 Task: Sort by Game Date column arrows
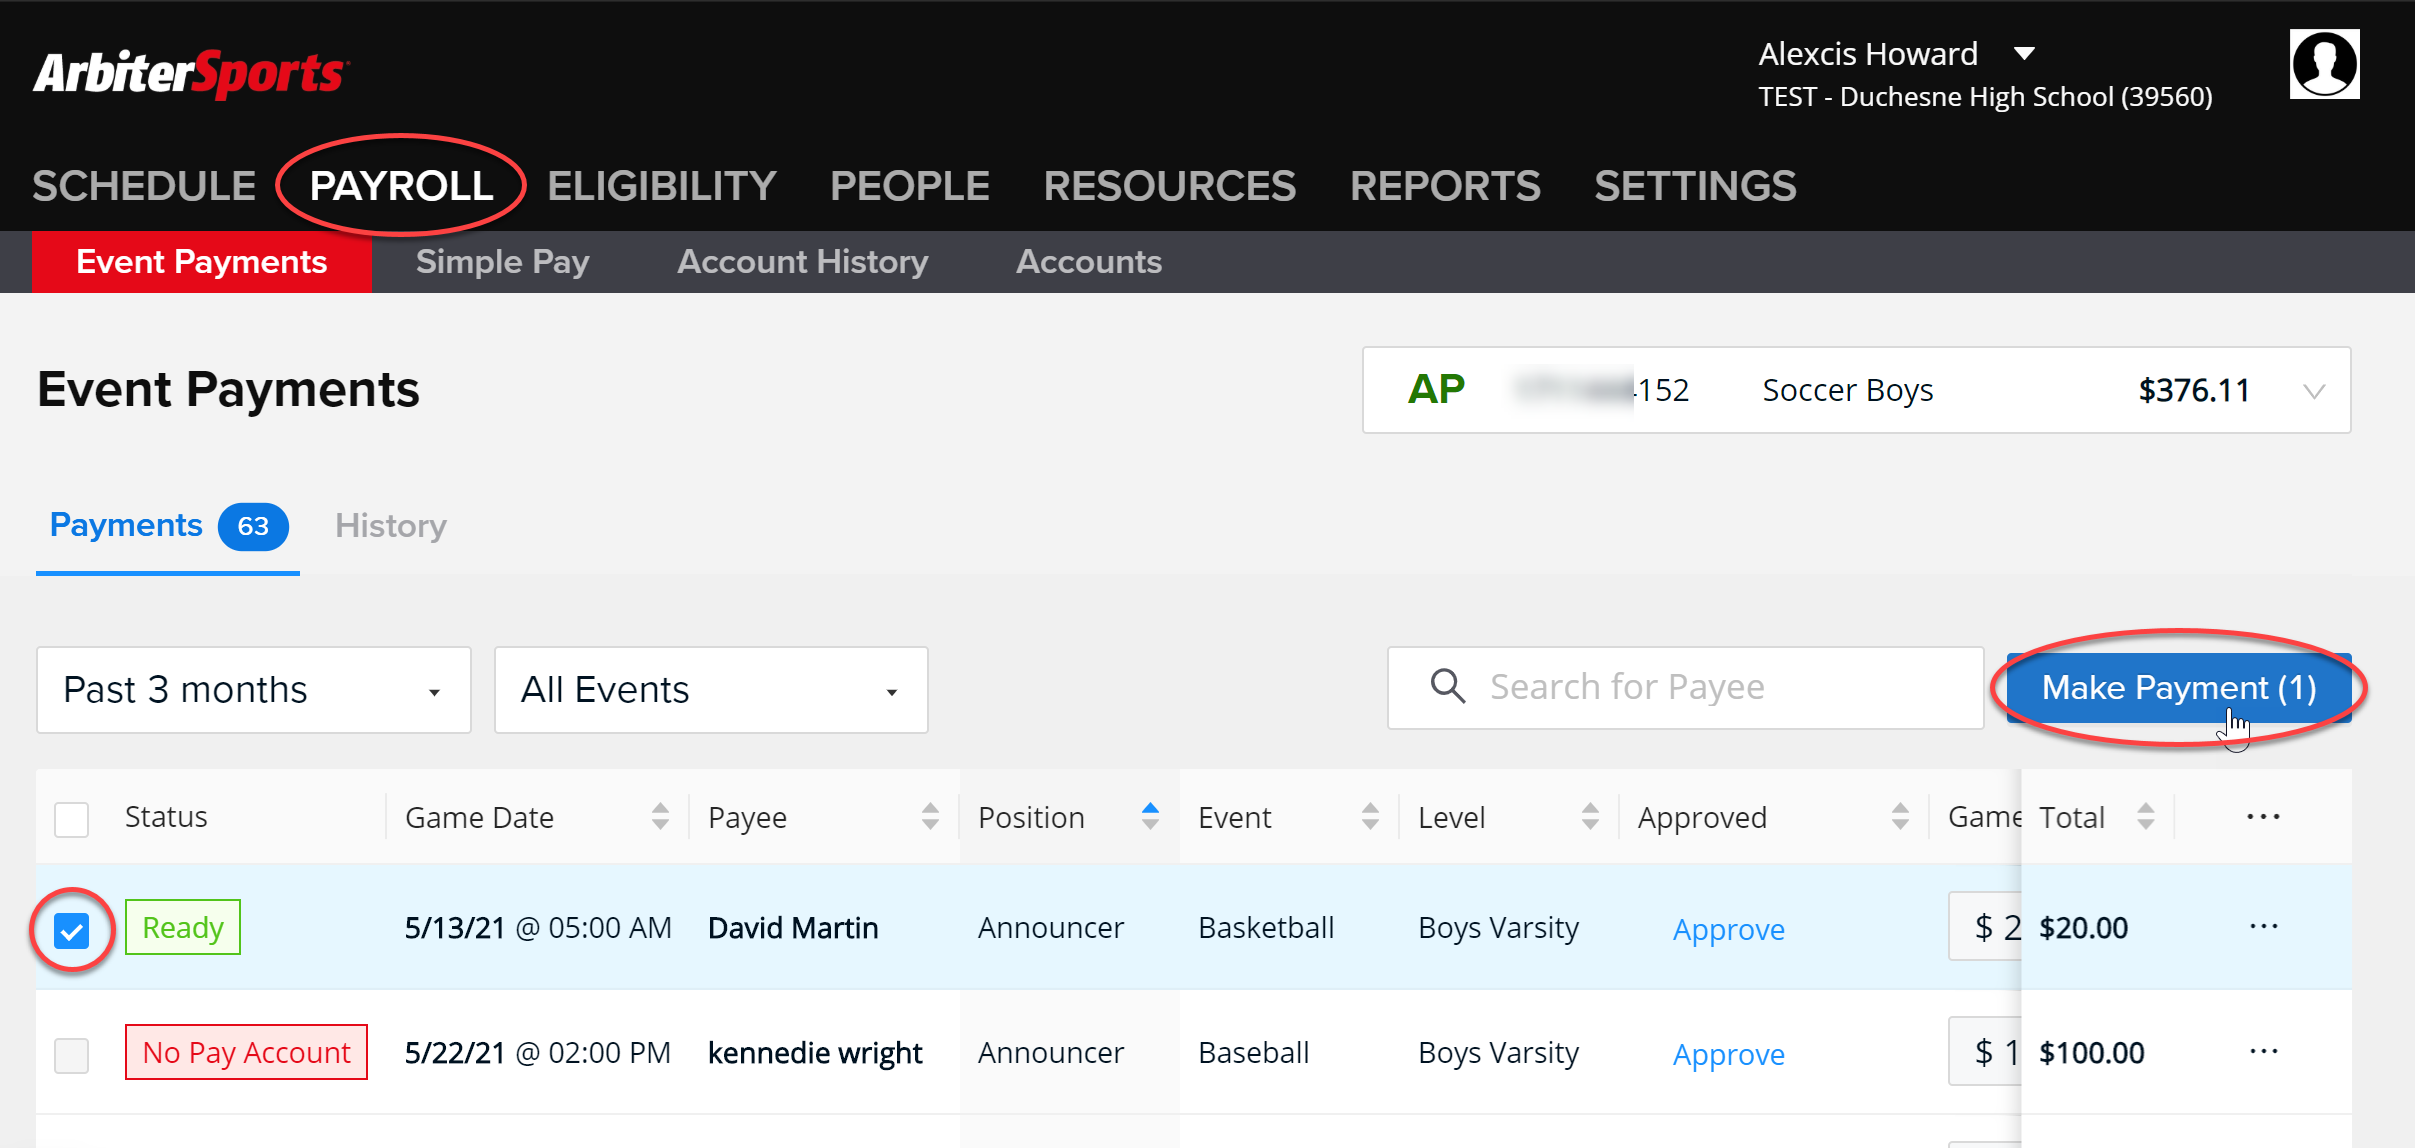coord(660,817)
